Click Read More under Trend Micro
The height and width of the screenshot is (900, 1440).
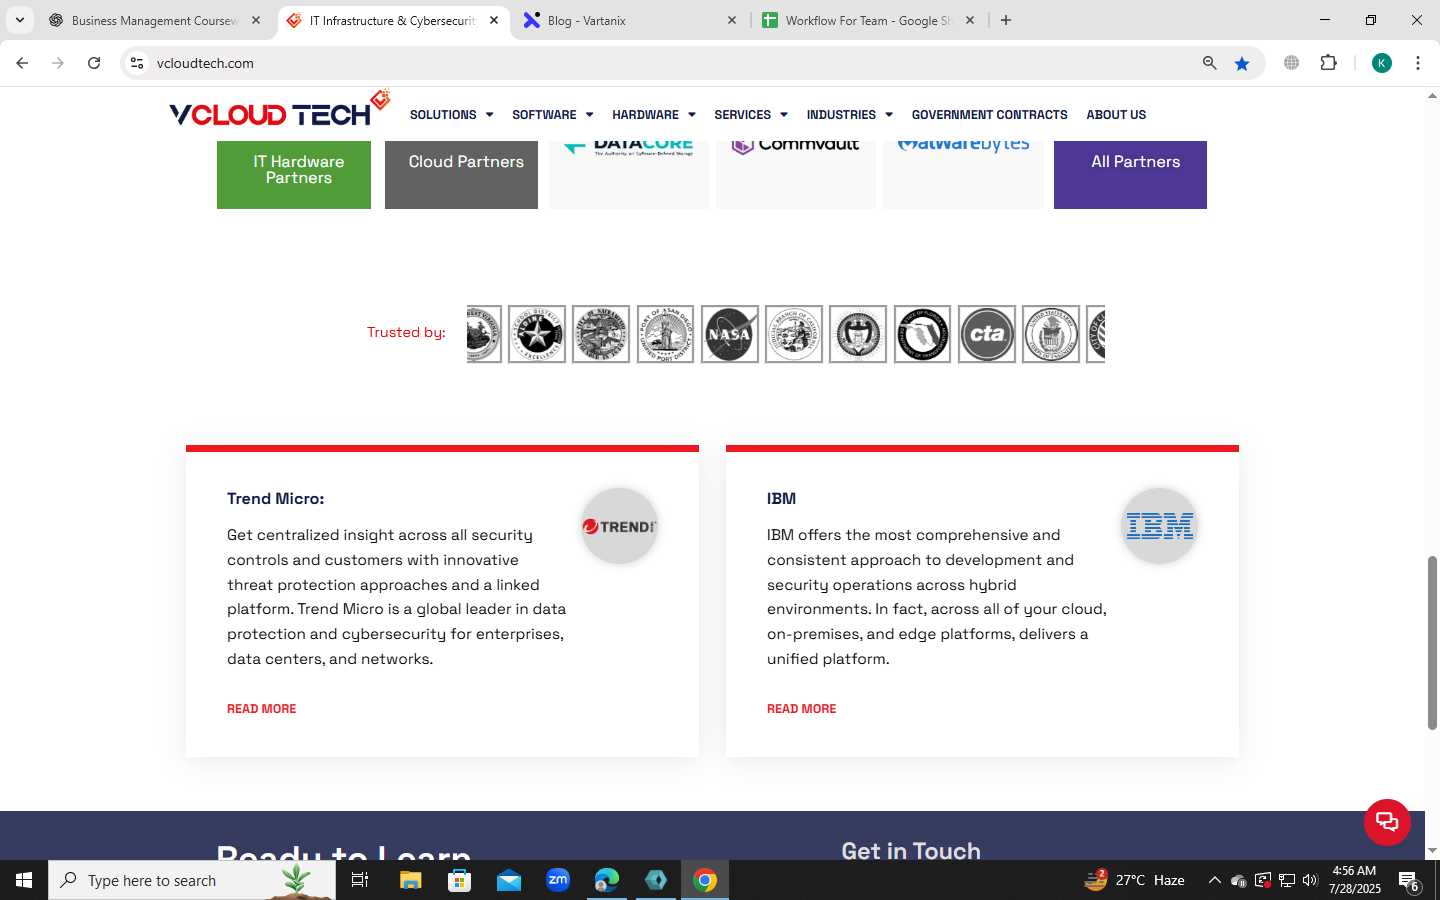click(x=261, y=709)
